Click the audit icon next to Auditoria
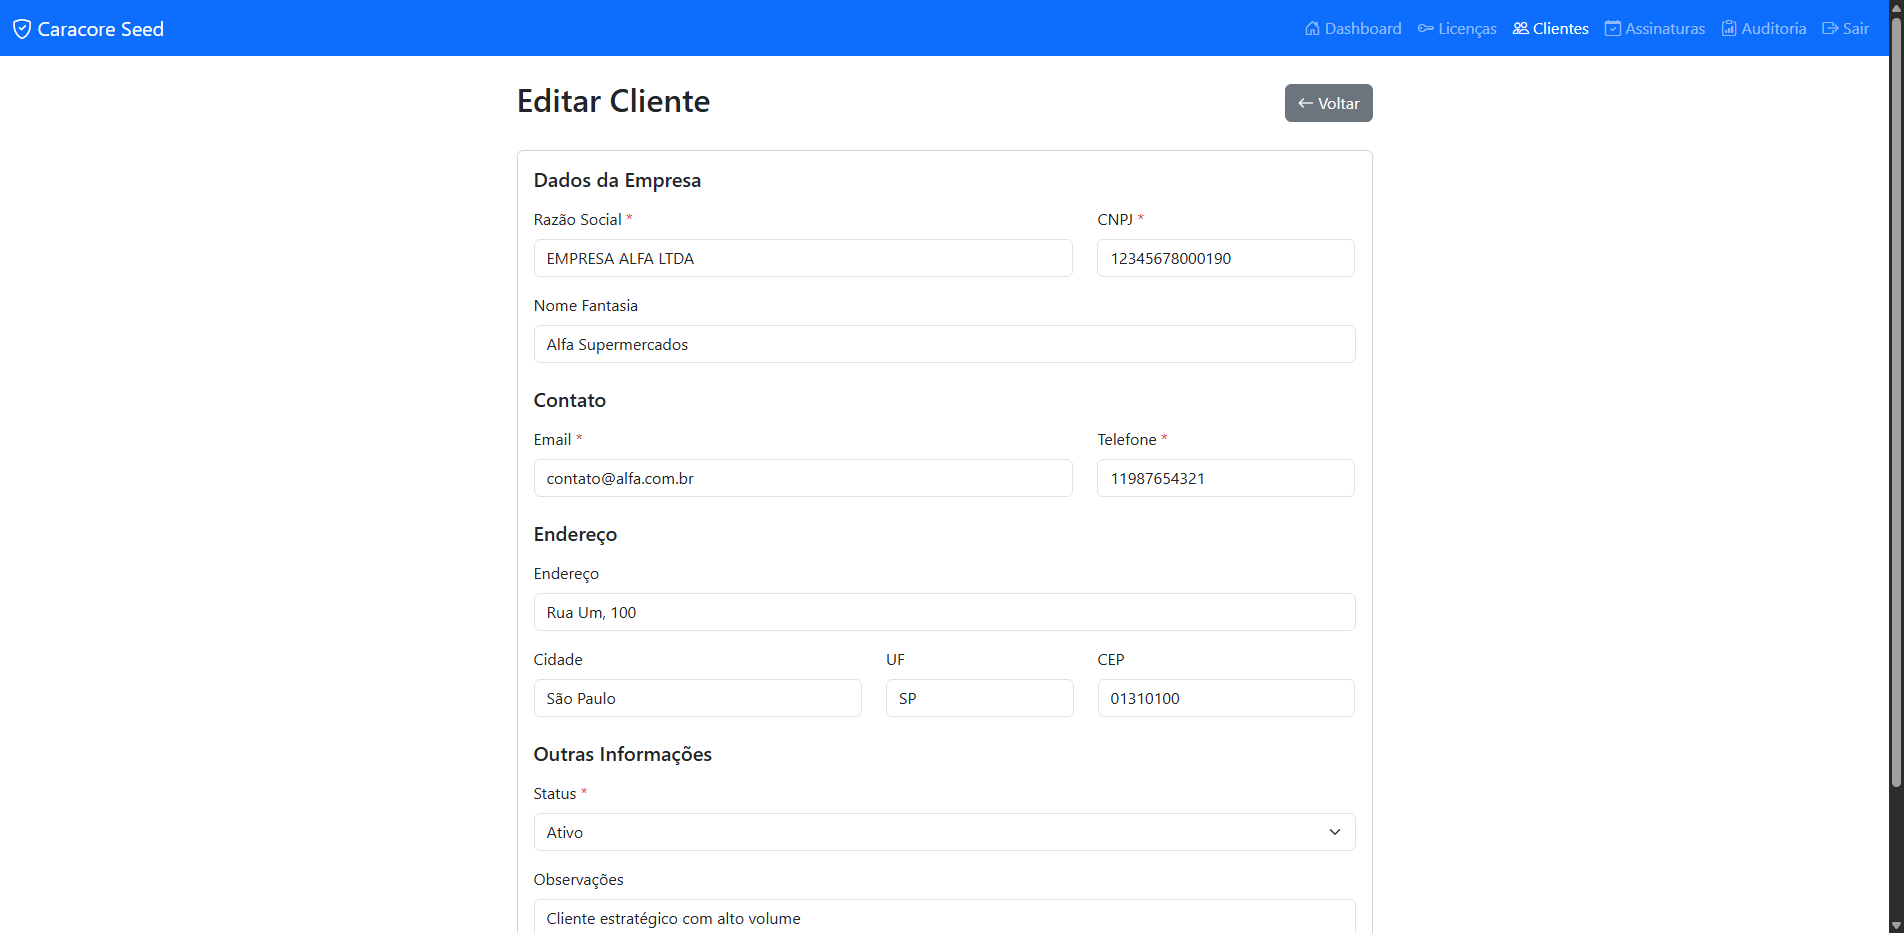This screenshot has width=1904, height=933. click(1727, 28)
